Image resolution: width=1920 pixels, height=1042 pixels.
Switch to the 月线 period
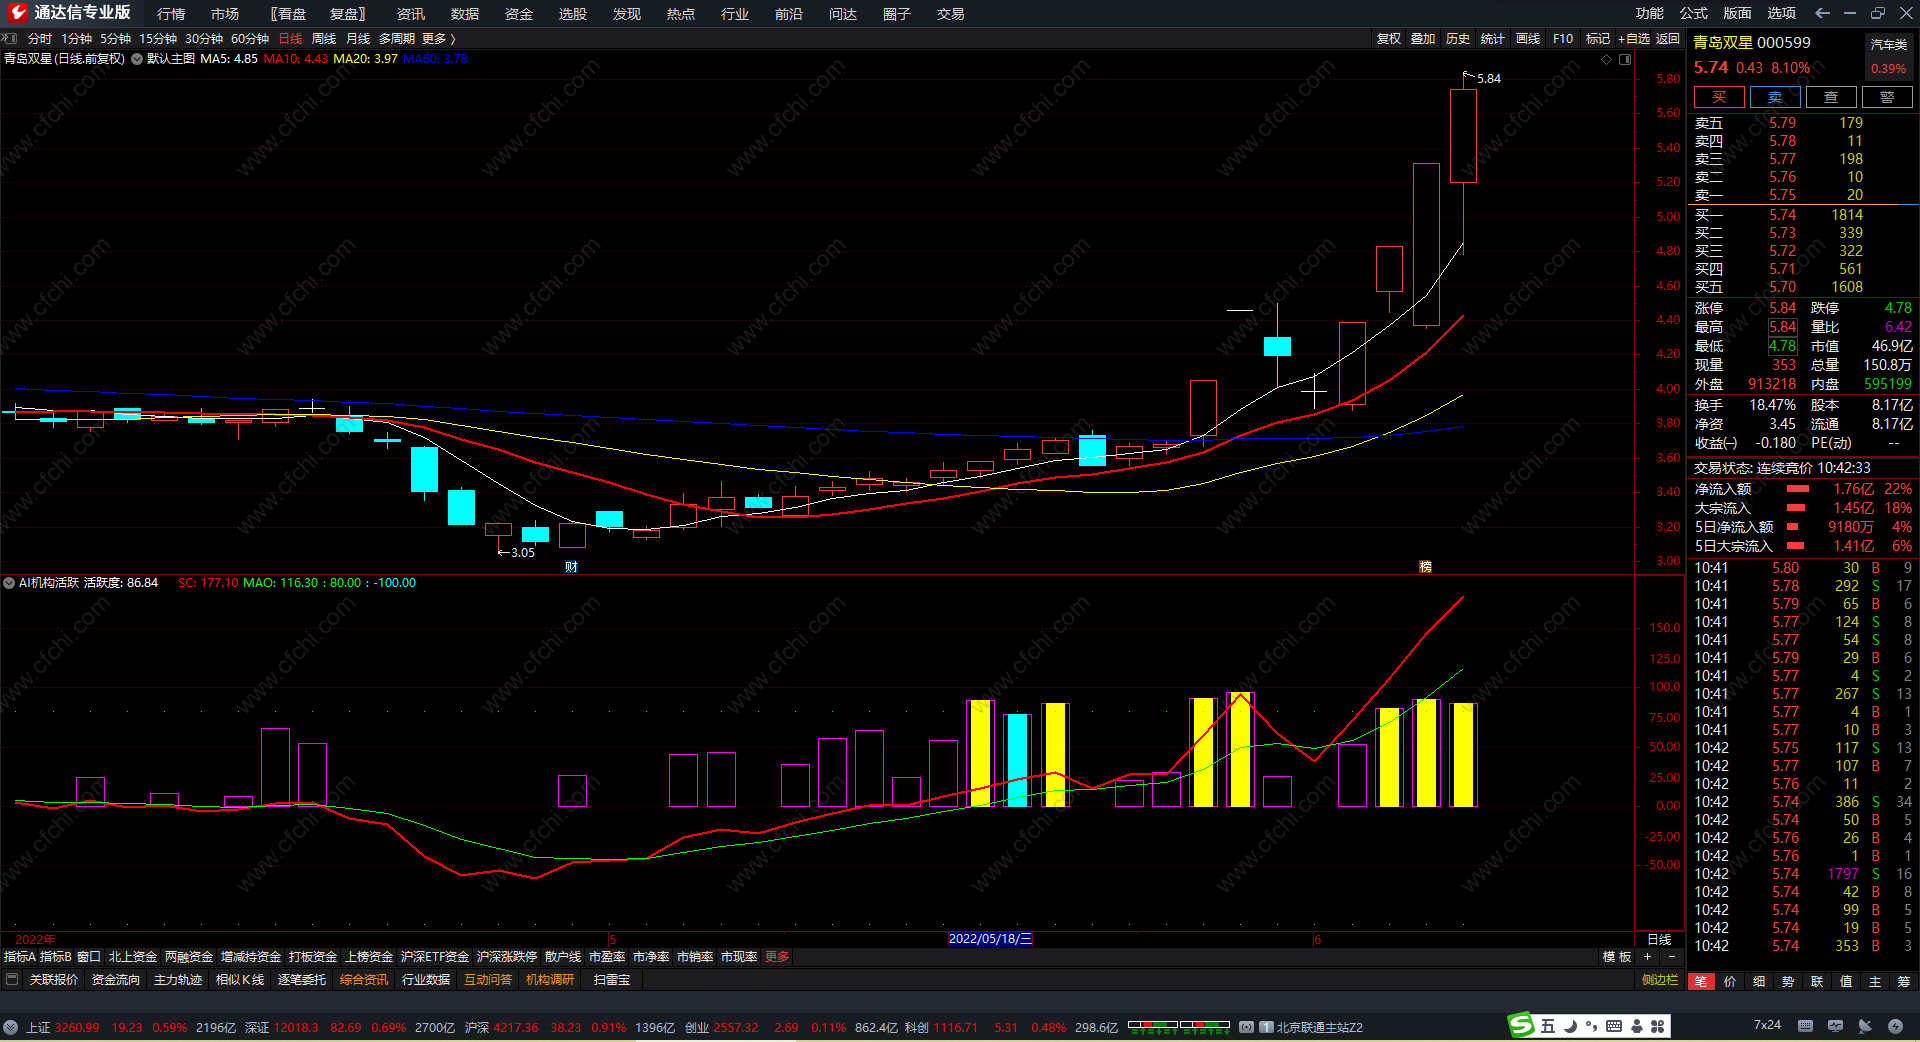[358, 38]
